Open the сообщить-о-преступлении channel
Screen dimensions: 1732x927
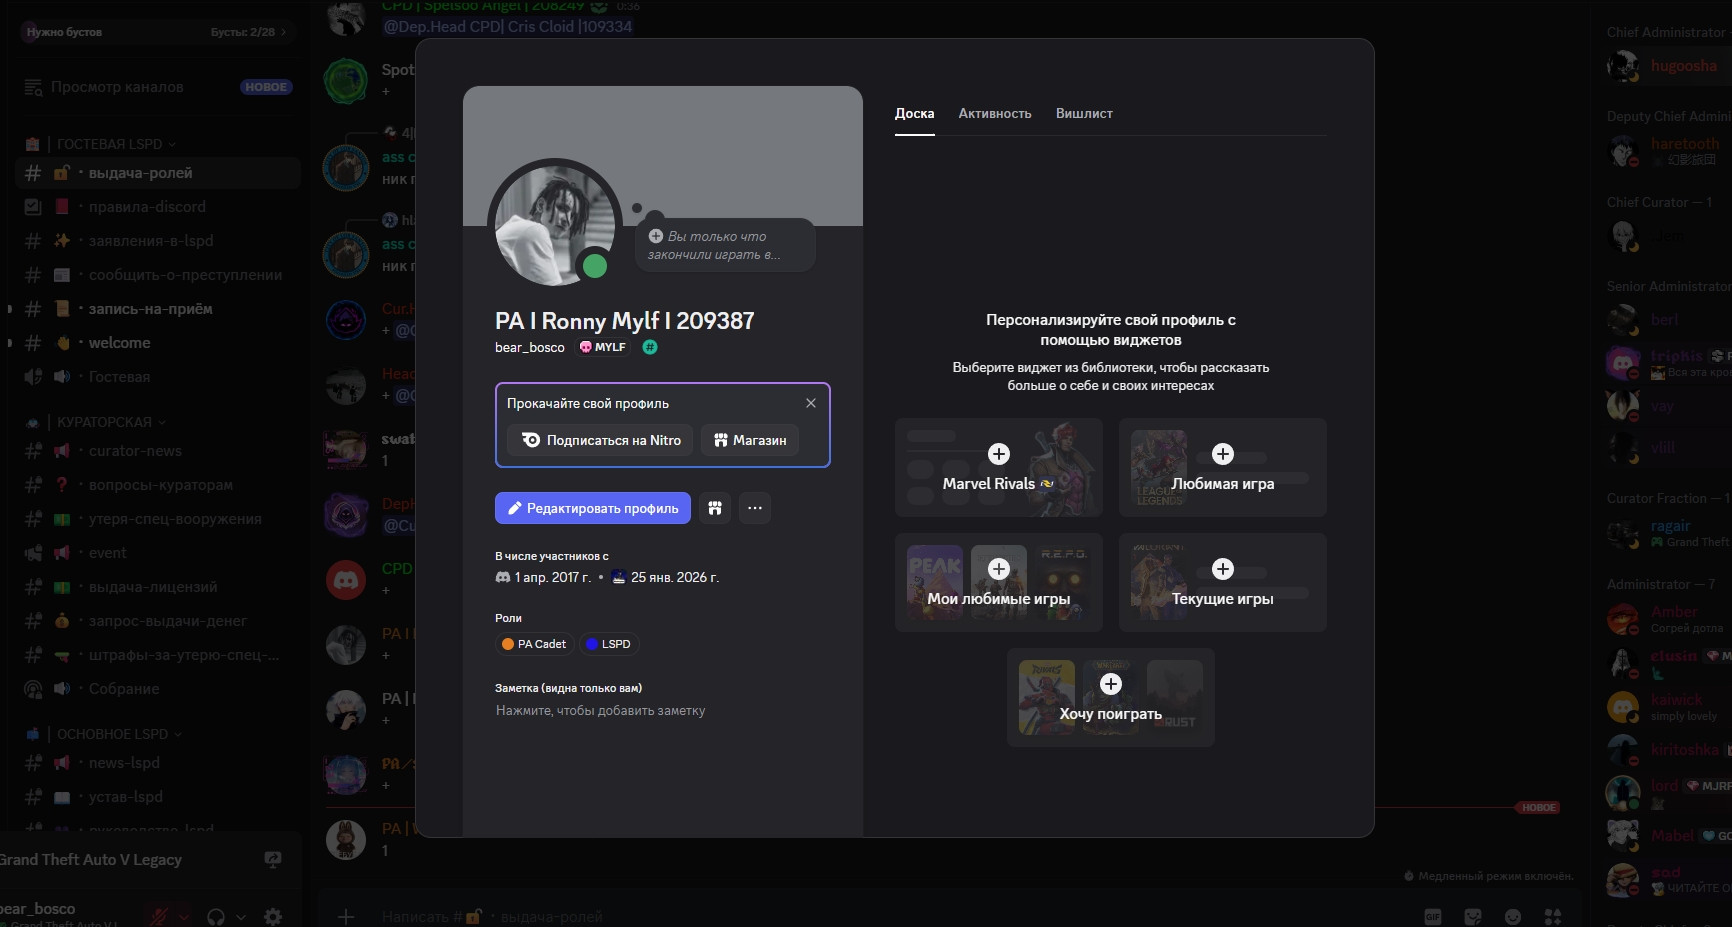coord(158,275)
